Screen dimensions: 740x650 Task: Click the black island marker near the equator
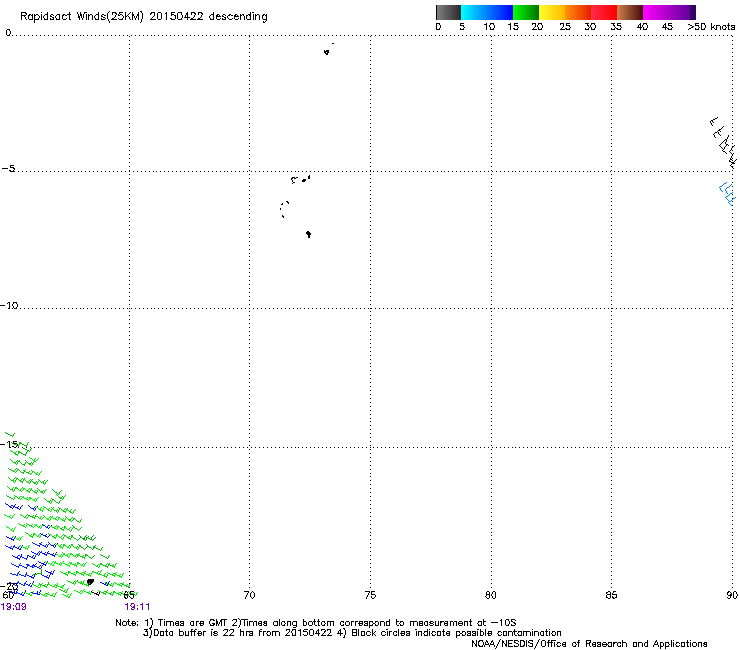click(327, 52)
